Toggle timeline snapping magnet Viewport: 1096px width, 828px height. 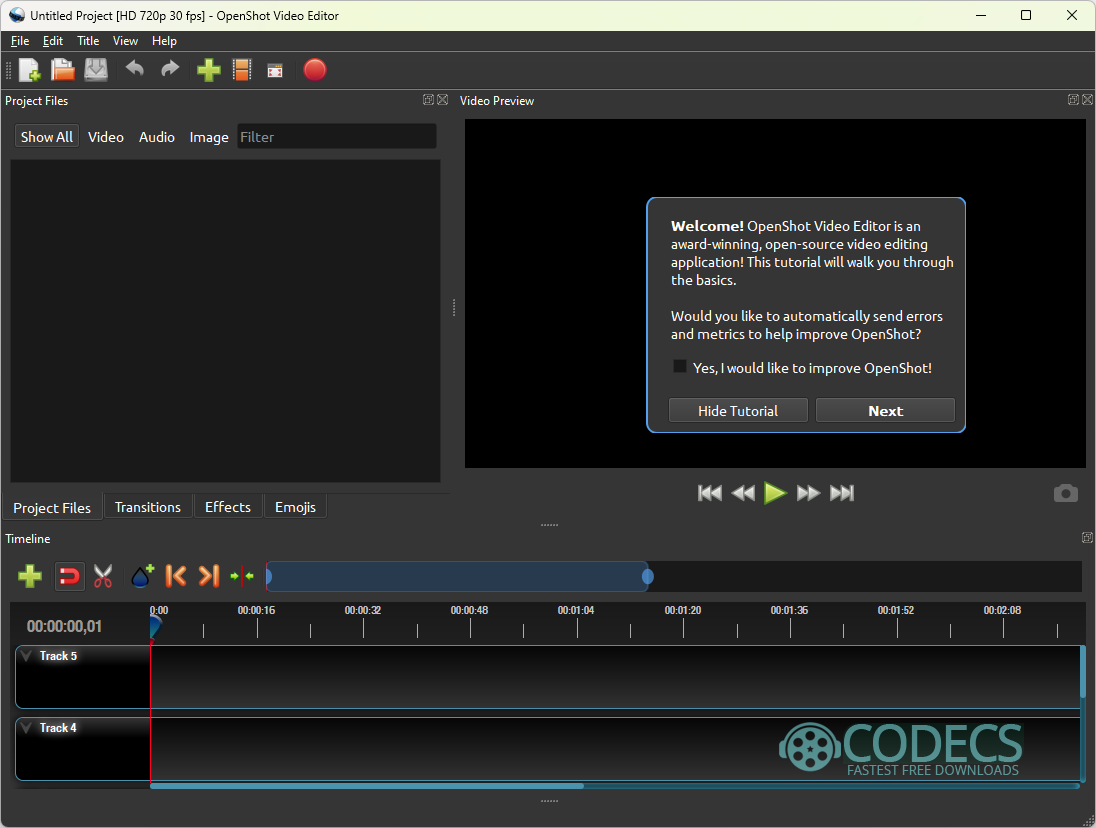(x=69, y=576)
